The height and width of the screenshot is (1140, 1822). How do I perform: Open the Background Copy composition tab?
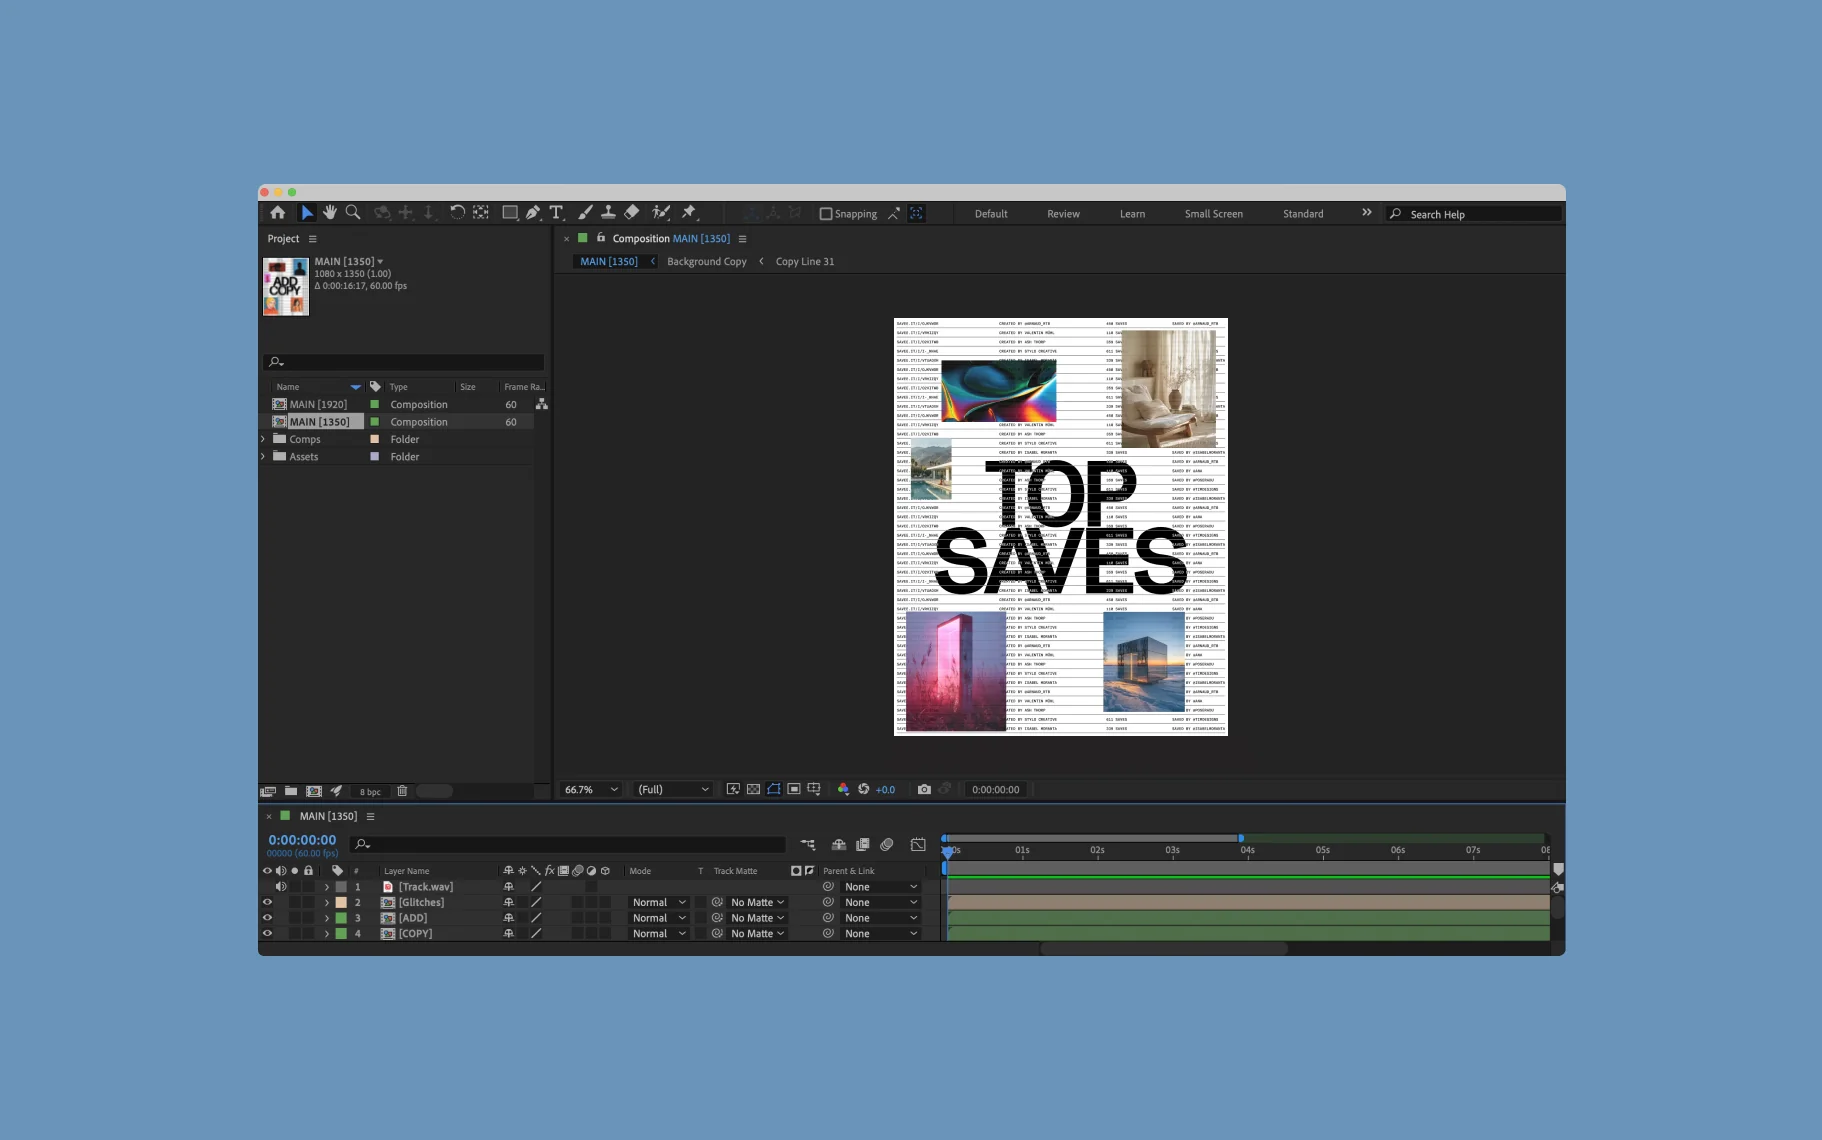pyautogui.click(x=706, y=262)
